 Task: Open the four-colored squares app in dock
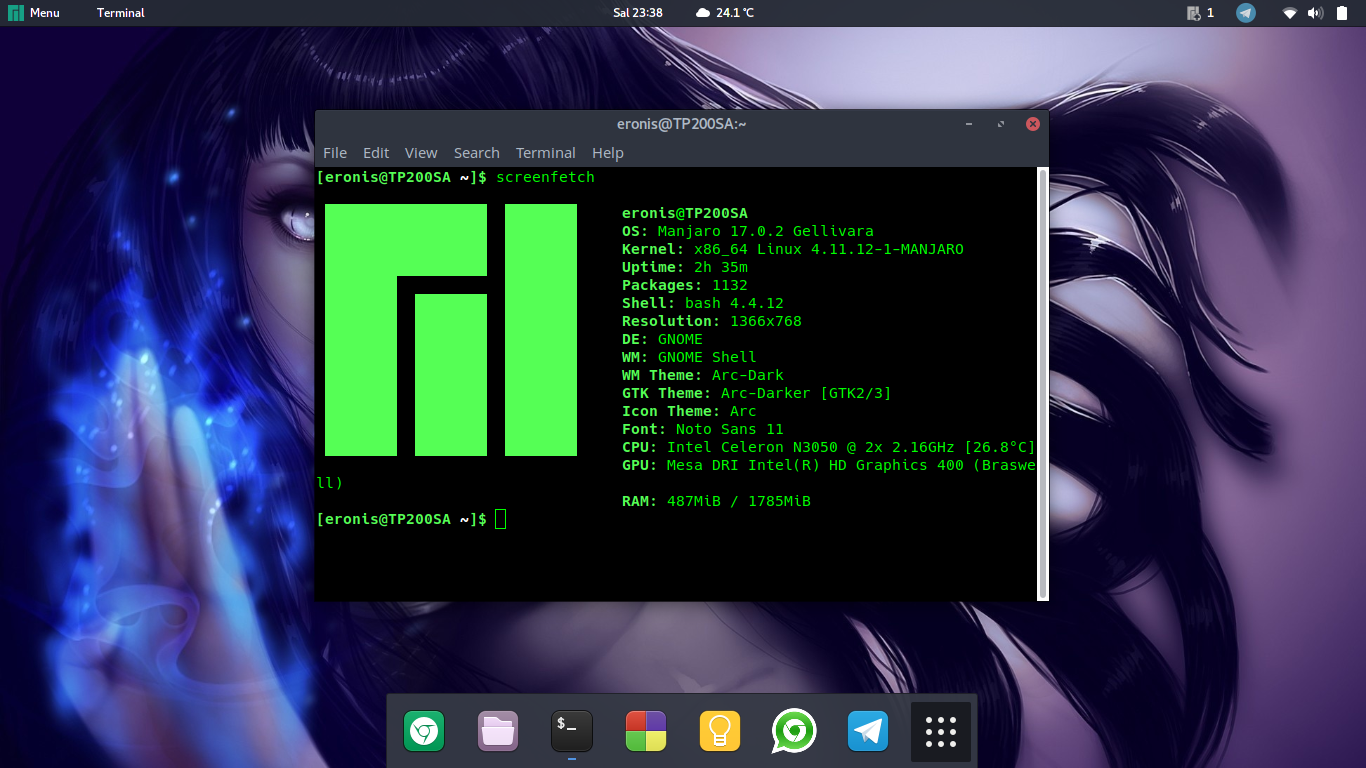646,732
